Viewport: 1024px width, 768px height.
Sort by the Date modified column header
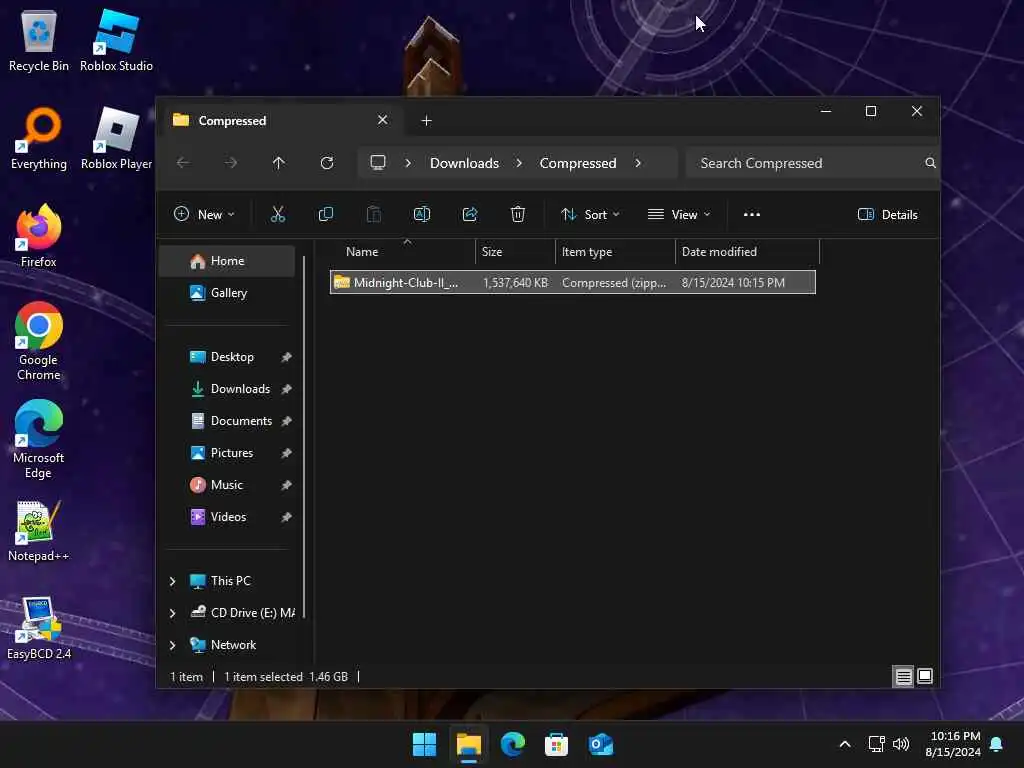[x=747, y=251]
